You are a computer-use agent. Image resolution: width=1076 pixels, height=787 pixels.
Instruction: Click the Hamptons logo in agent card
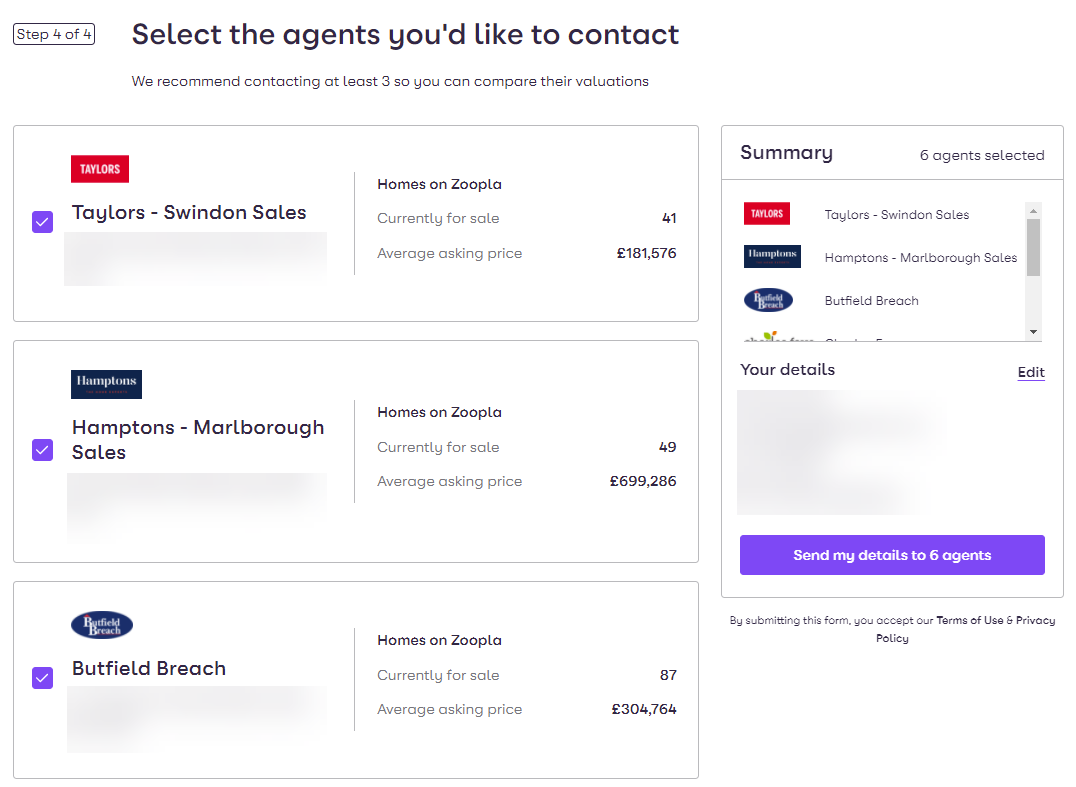pyautogui.click(x=106, y=384)
